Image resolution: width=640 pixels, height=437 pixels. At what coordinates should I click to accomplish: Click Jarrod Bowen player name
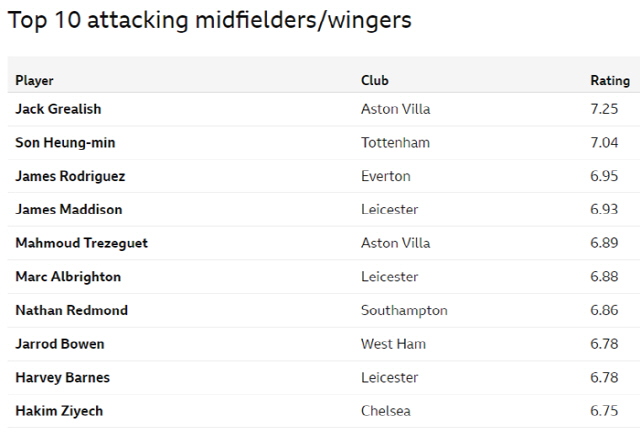coord(60,344)
